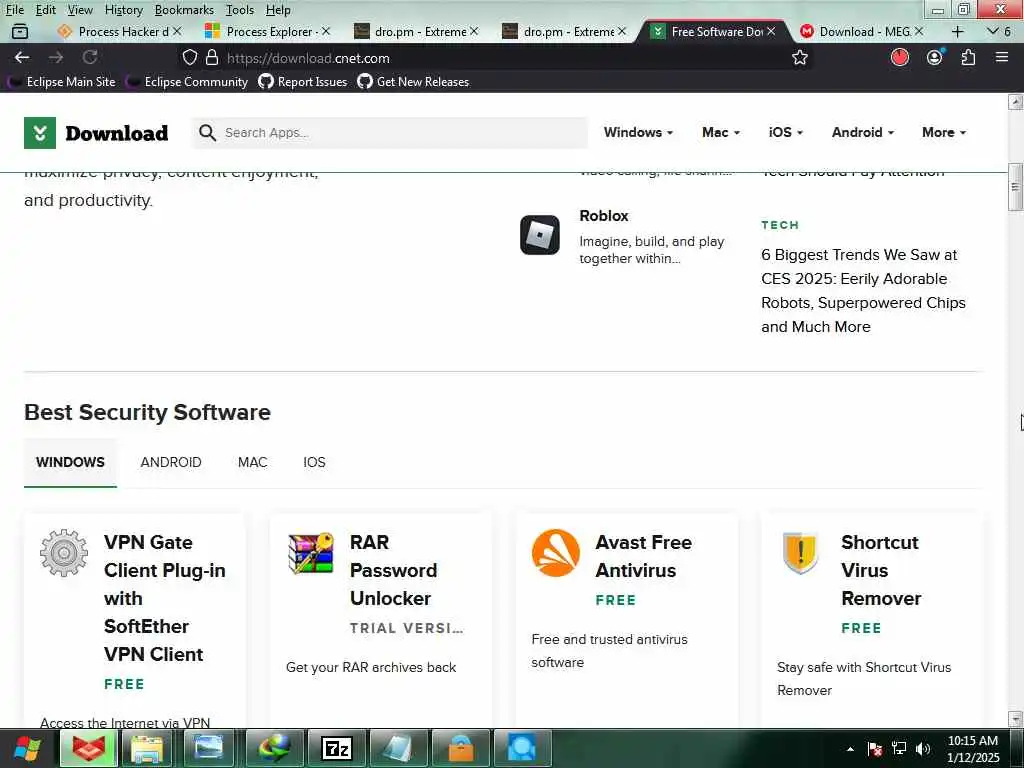The height and width of the screenshot is (768, 1024).
Task: Open the Roblox title link
Action: [603, 216]
